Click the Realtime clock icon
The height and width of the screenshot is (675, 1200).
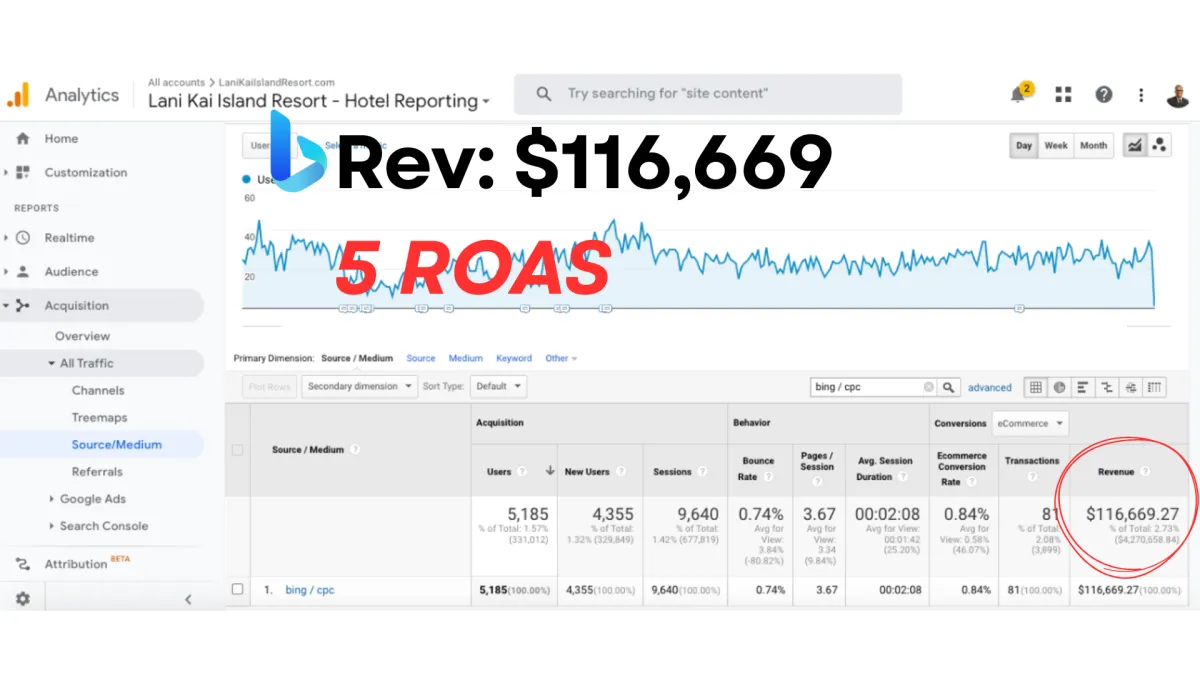pyautogui.click(x=23, y=238)
